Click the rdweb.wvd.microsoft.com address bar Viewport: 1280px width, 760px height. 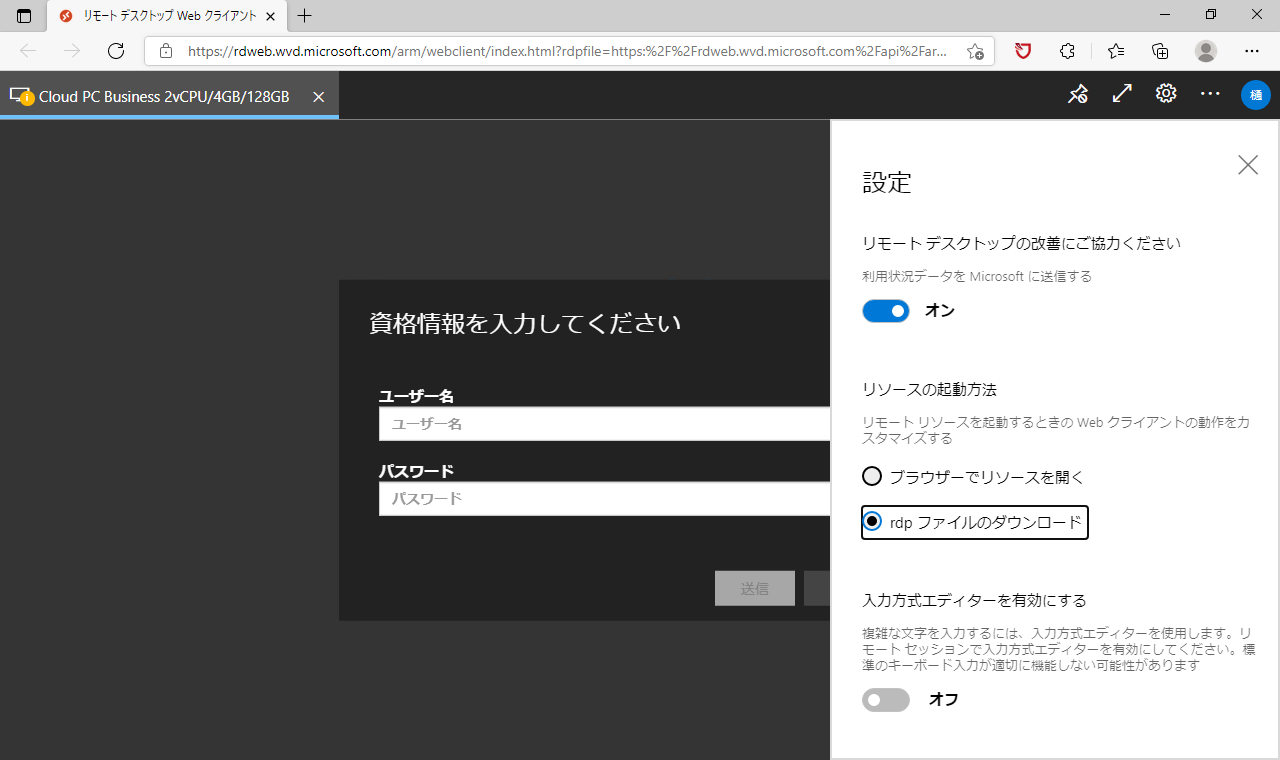pos(570,51)
